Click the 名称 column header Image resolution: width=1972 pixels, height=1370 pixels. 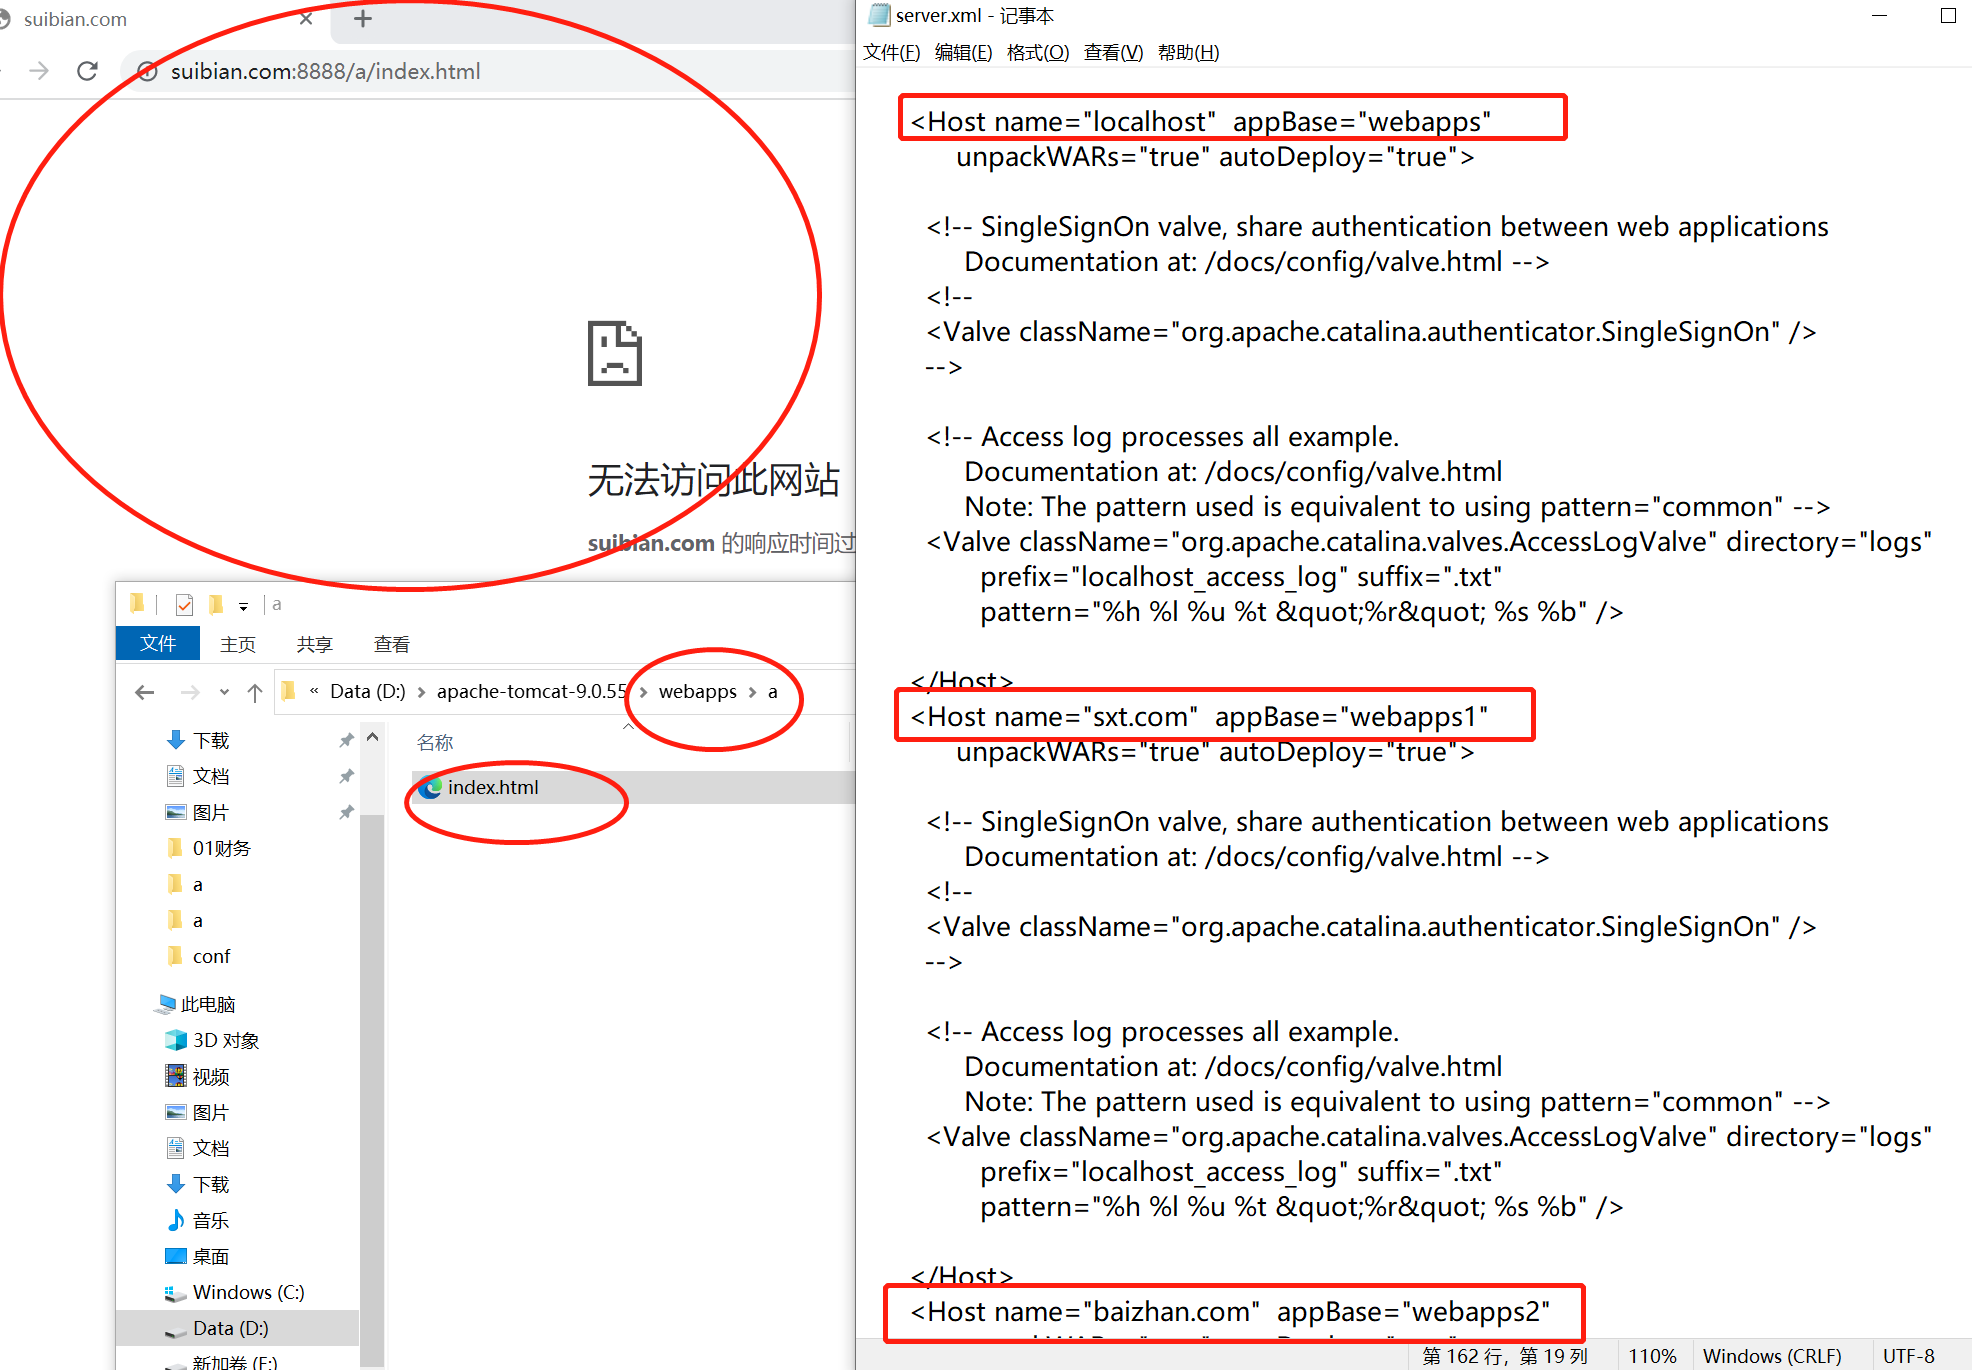tap(435, 742)
